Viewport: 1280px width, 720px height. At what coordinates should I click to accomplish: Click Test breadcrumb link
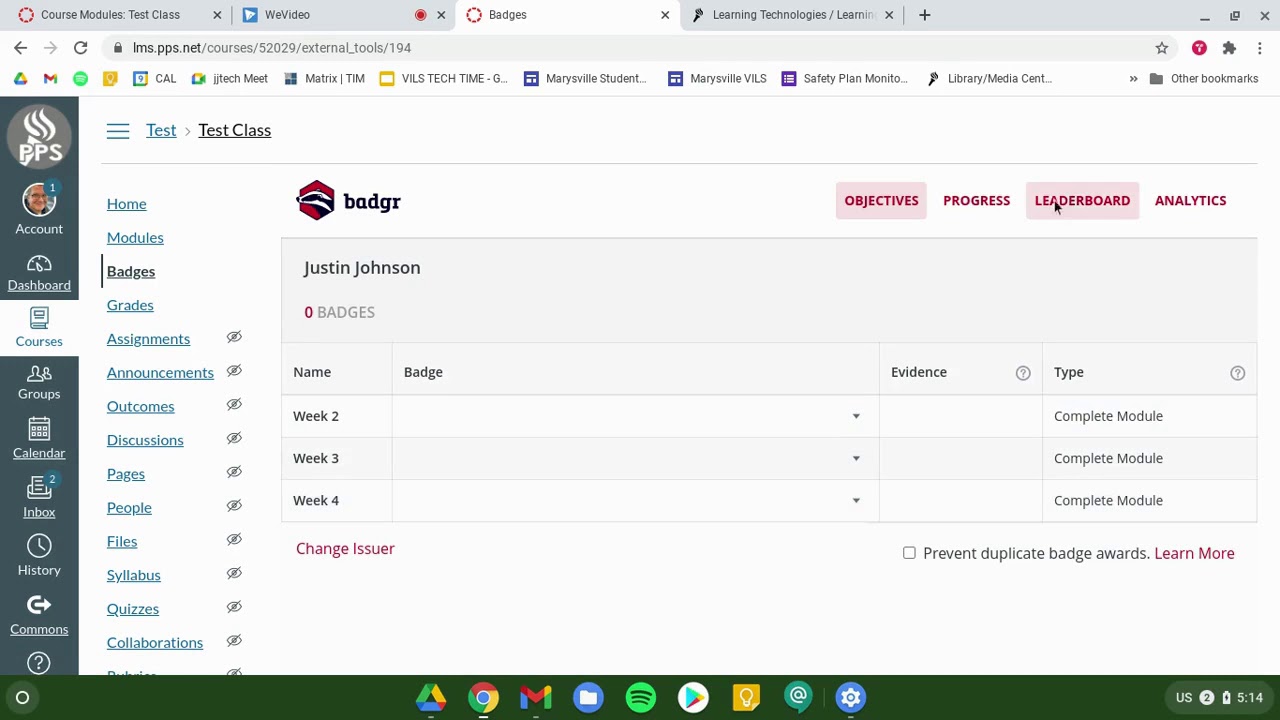coord(161,130)
